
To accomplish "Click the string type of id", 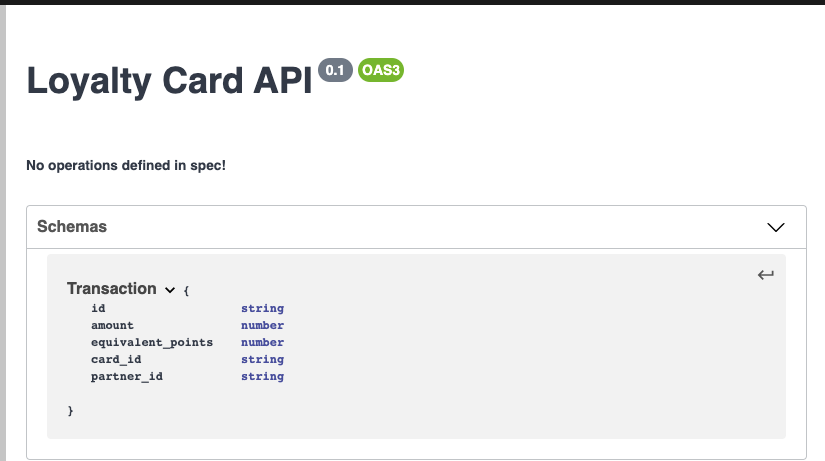I will [262, 308].
